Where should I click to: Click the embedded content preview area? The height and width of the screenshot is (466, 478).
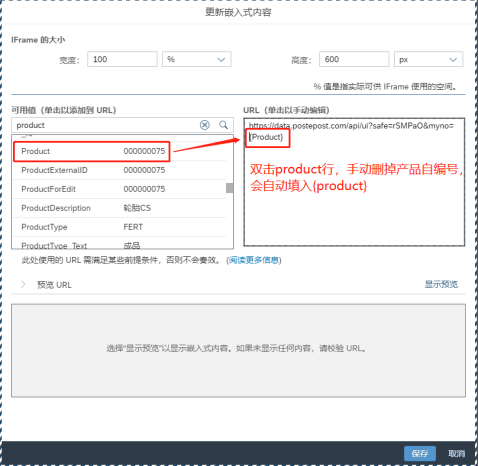pyautogui.click(x=238, y=350)
